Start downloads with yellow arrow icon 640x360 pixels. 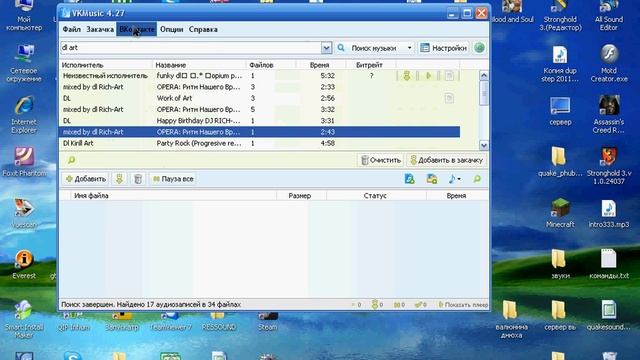[119, 179]
